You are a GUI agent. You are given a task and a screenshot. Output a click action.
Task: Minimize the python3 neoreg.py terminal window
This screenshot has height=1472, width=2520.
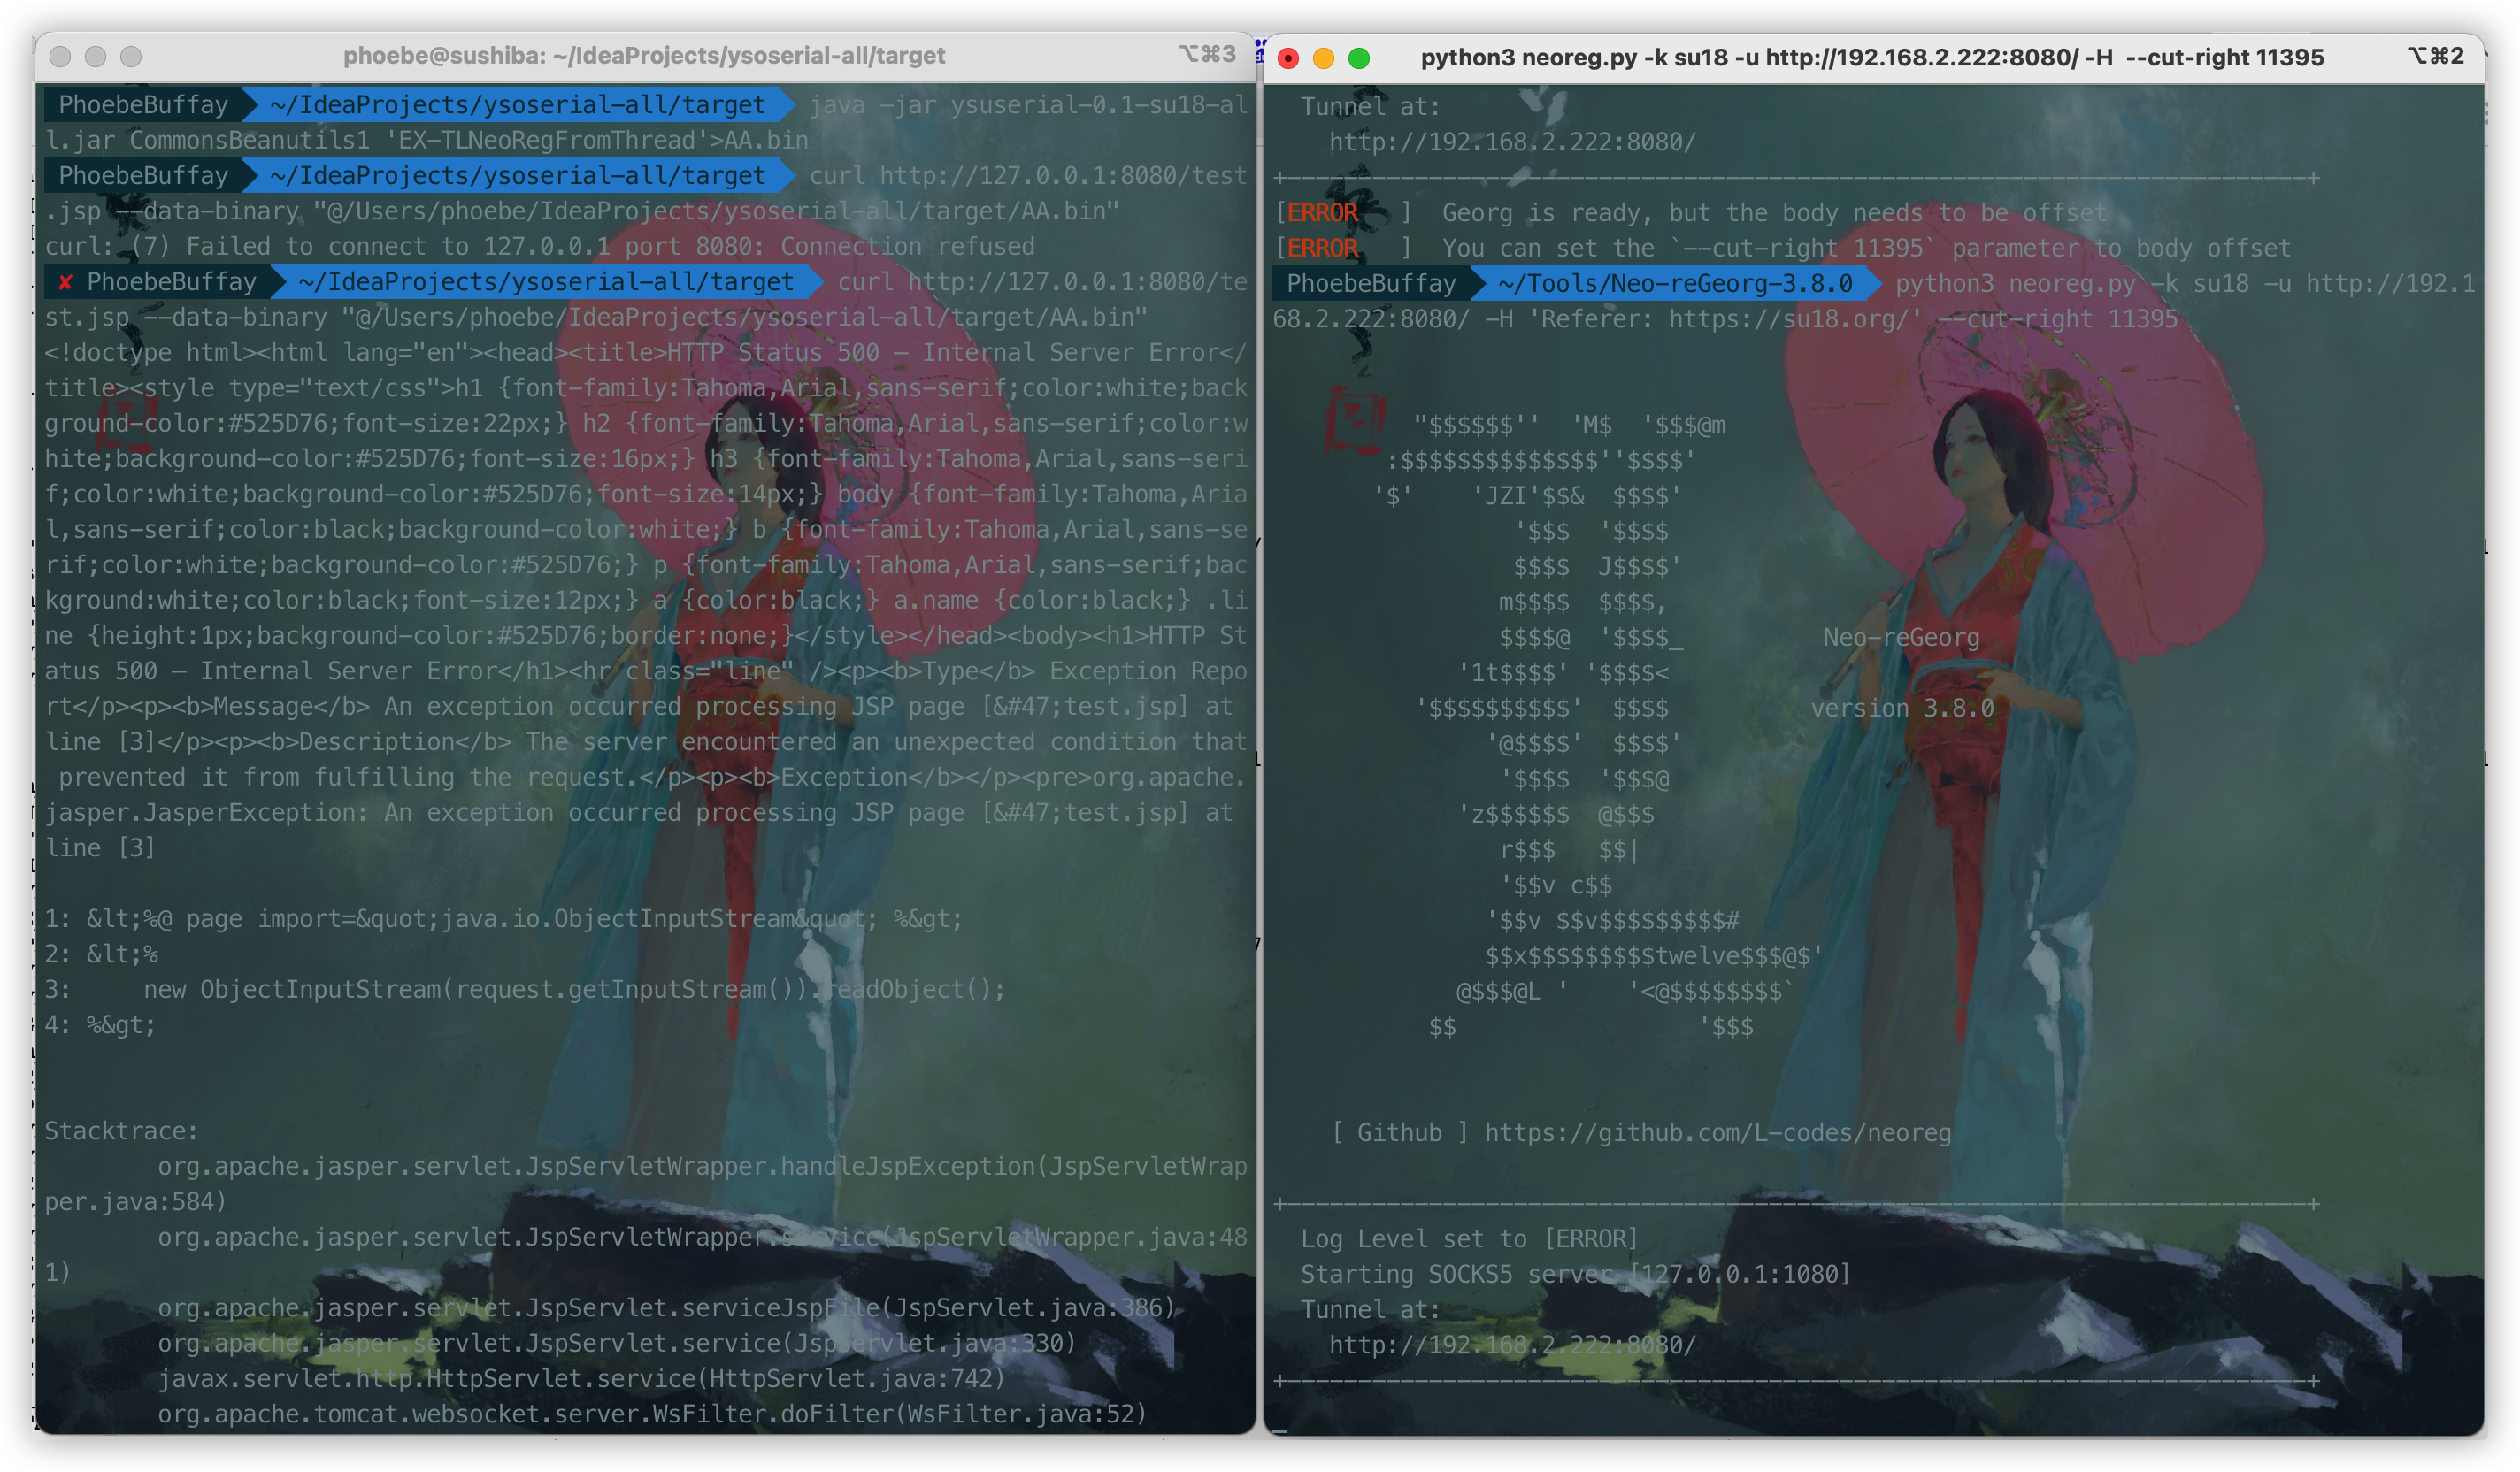(x=1323, y=58)
